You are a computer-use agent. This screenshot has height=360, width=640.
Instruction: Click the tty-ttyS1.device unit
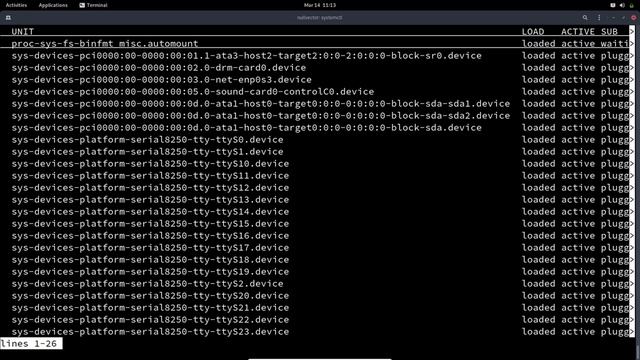(147, 152)
